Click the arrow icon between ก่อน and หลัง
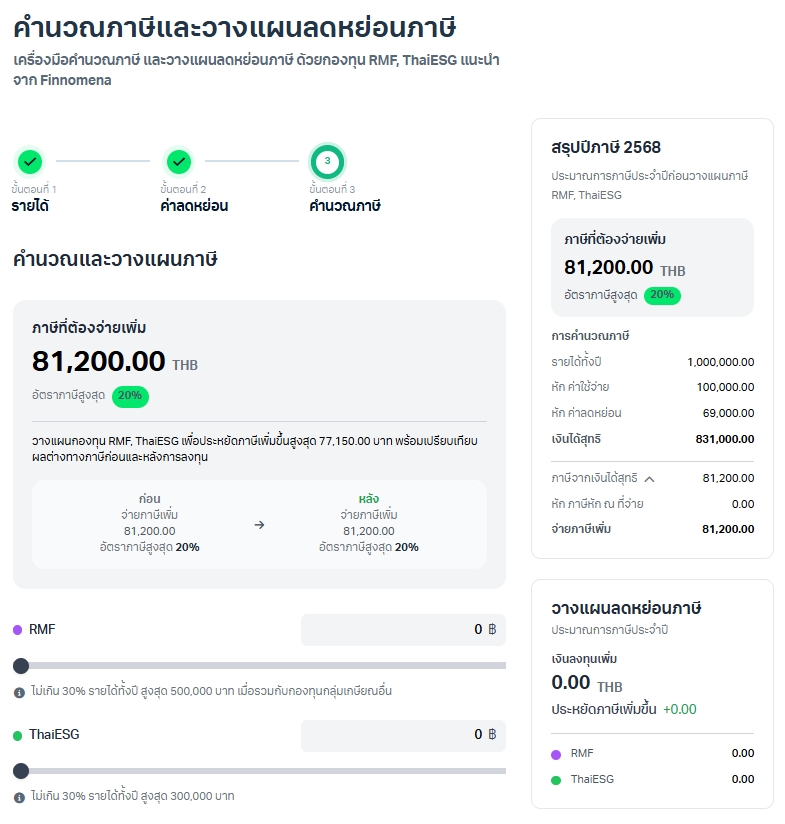Viewport: 785px width, 824px height. pos(259,525)
